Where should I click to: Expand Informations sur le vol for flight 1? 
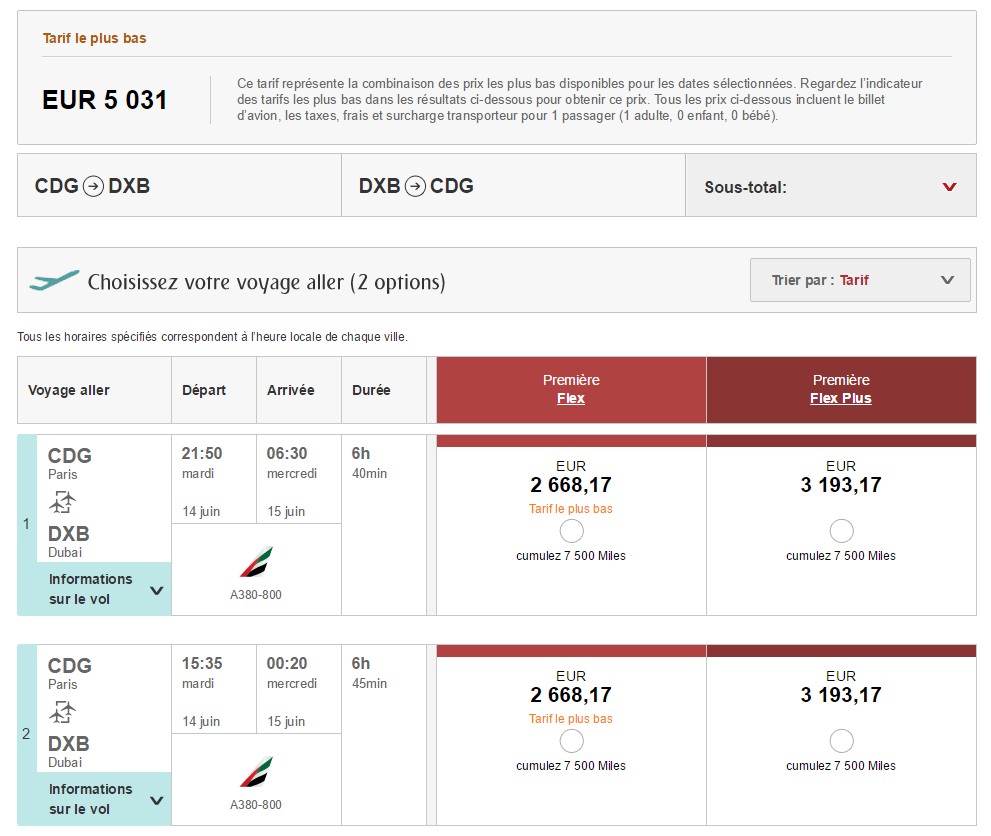click(104, 589)
